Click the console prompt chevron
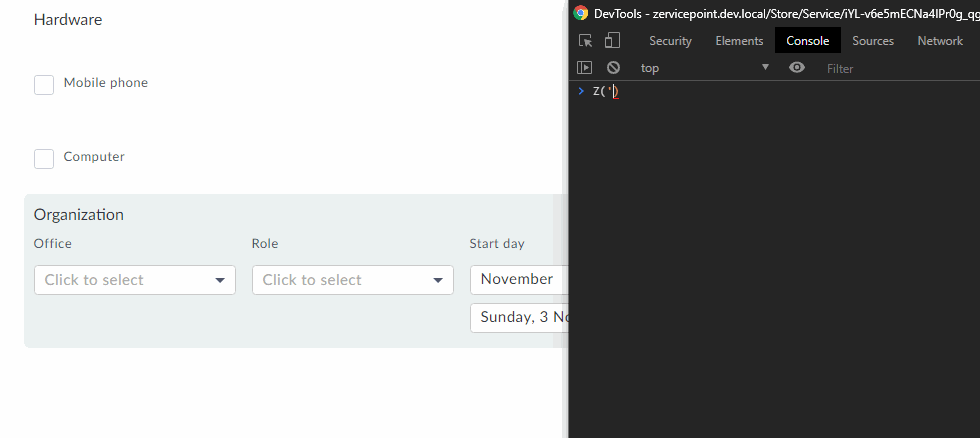Image resolution: width=980 pixels, height=438 pixels. pyautogui.click(x=581, y=92)
